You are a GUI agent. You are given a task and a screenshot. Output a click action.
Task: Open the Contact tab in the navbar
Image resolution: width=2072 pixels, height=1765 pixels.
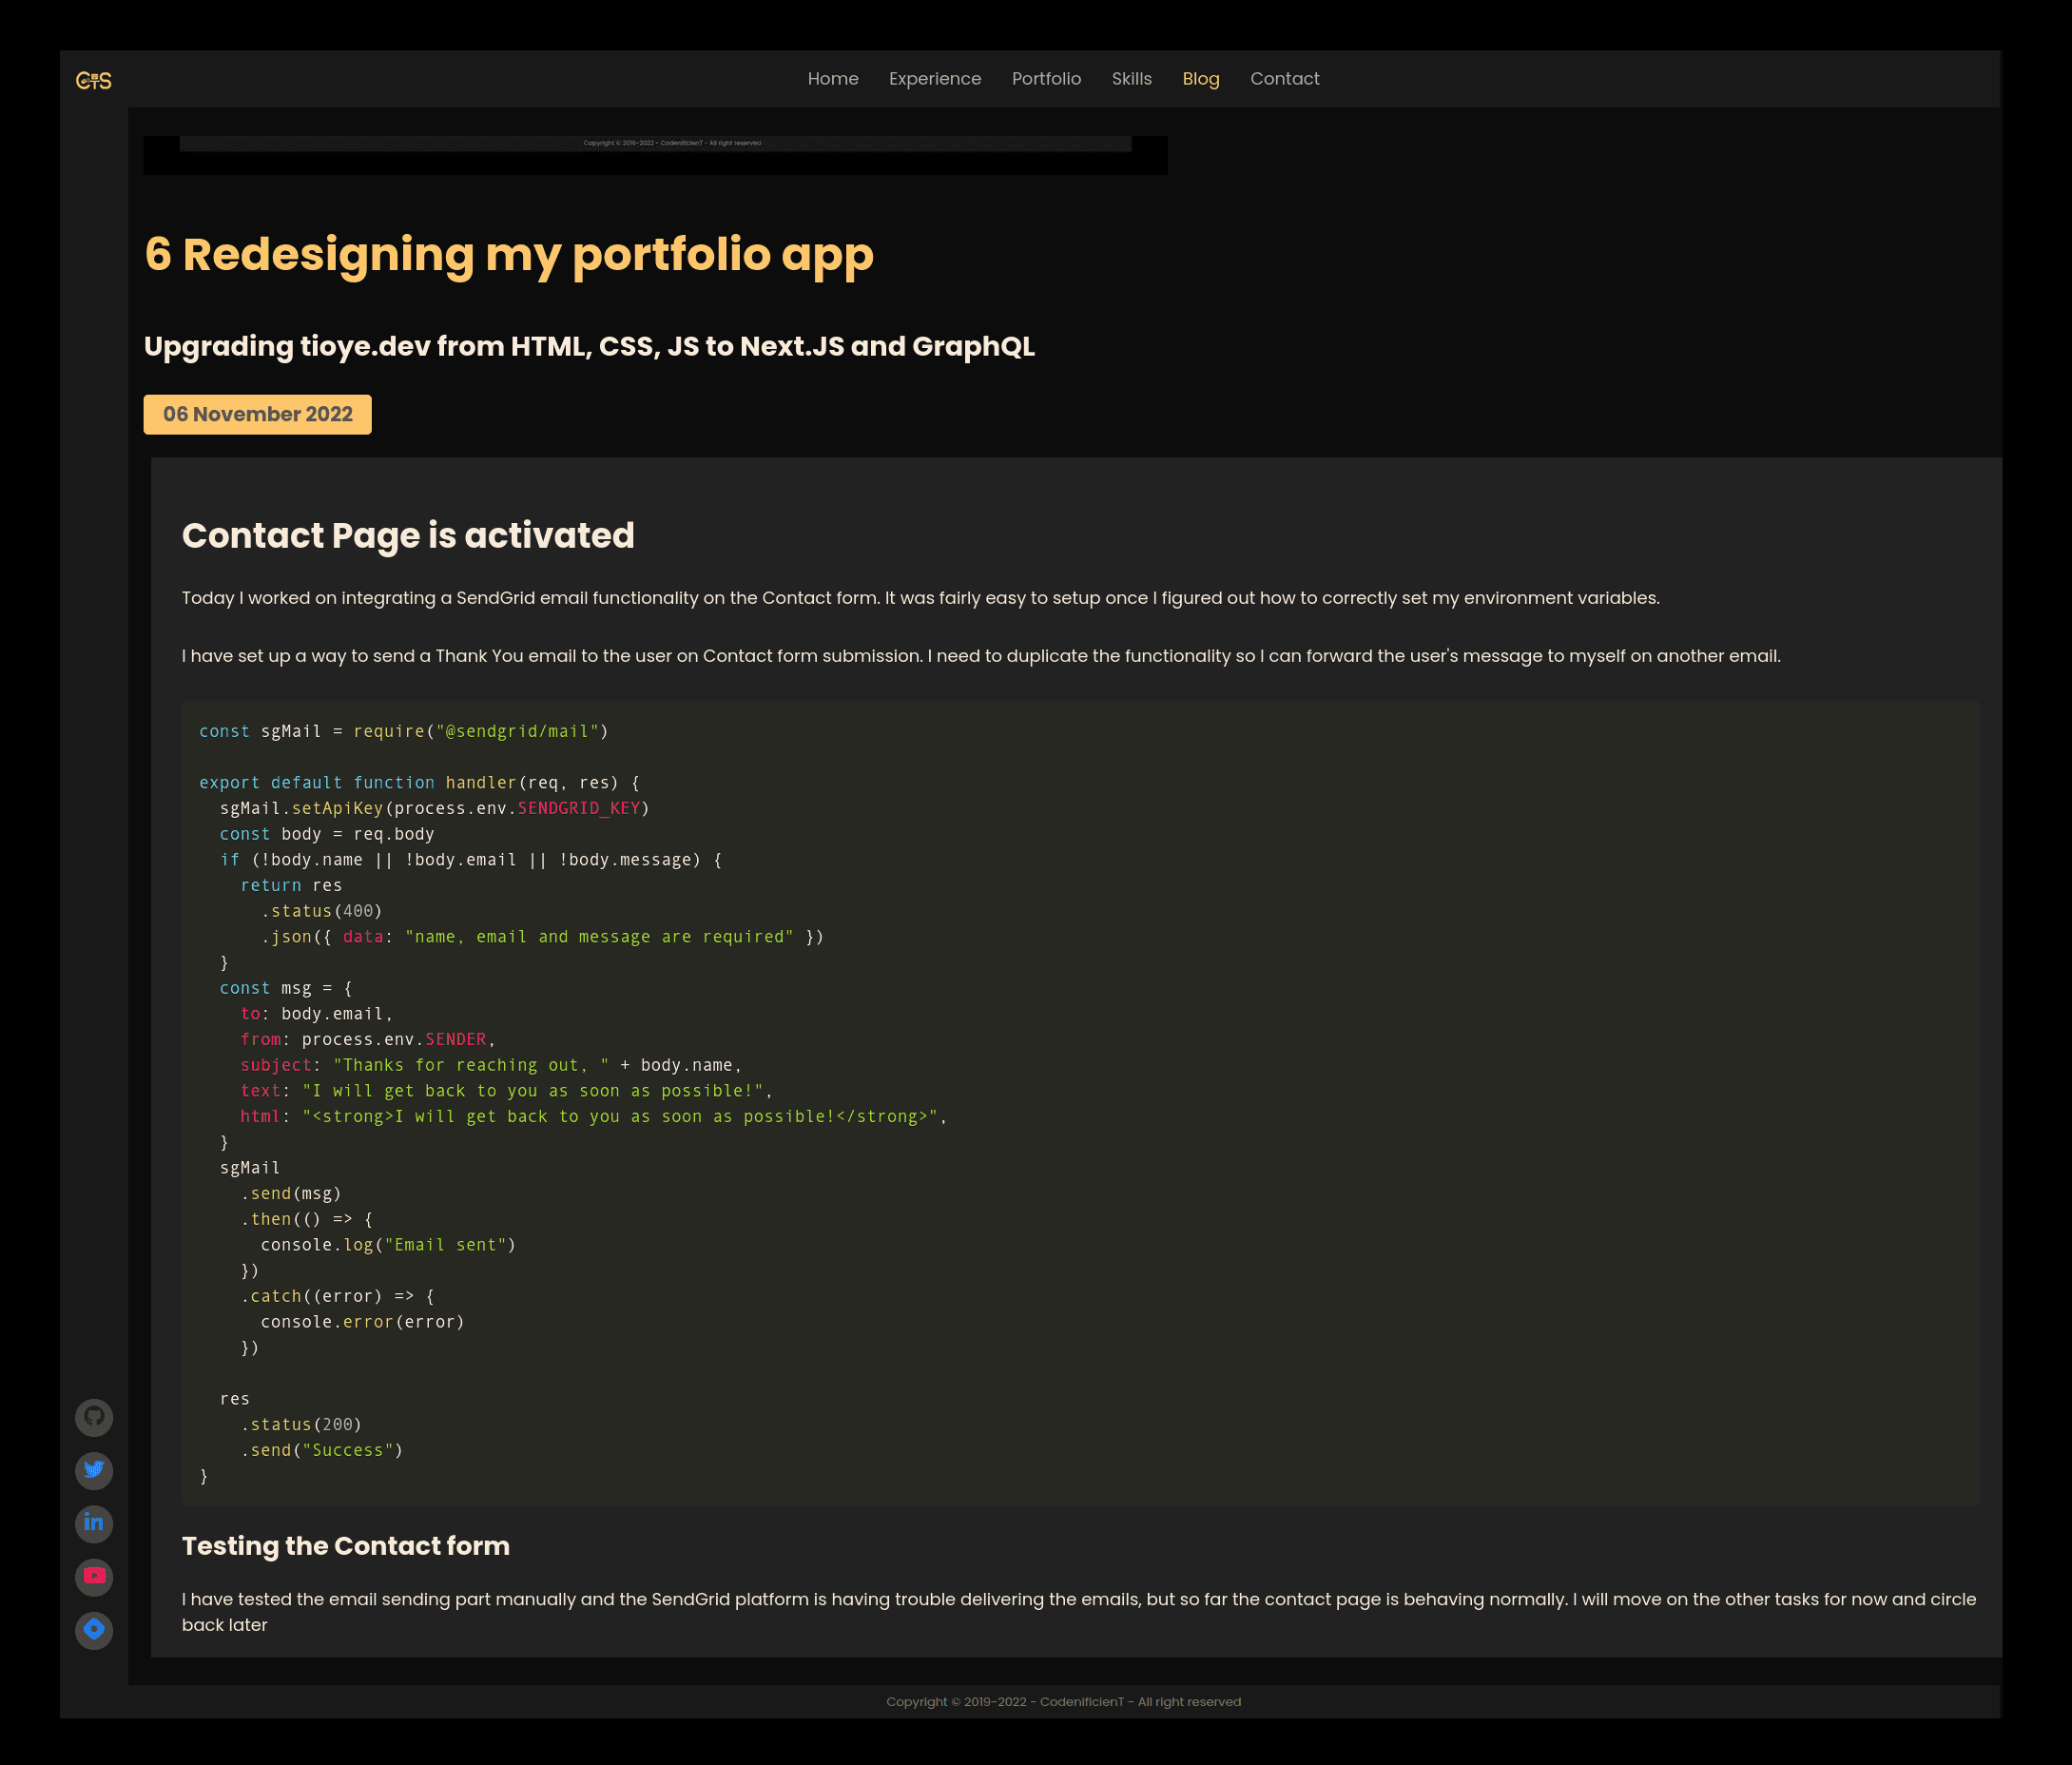click(1284, 78)
